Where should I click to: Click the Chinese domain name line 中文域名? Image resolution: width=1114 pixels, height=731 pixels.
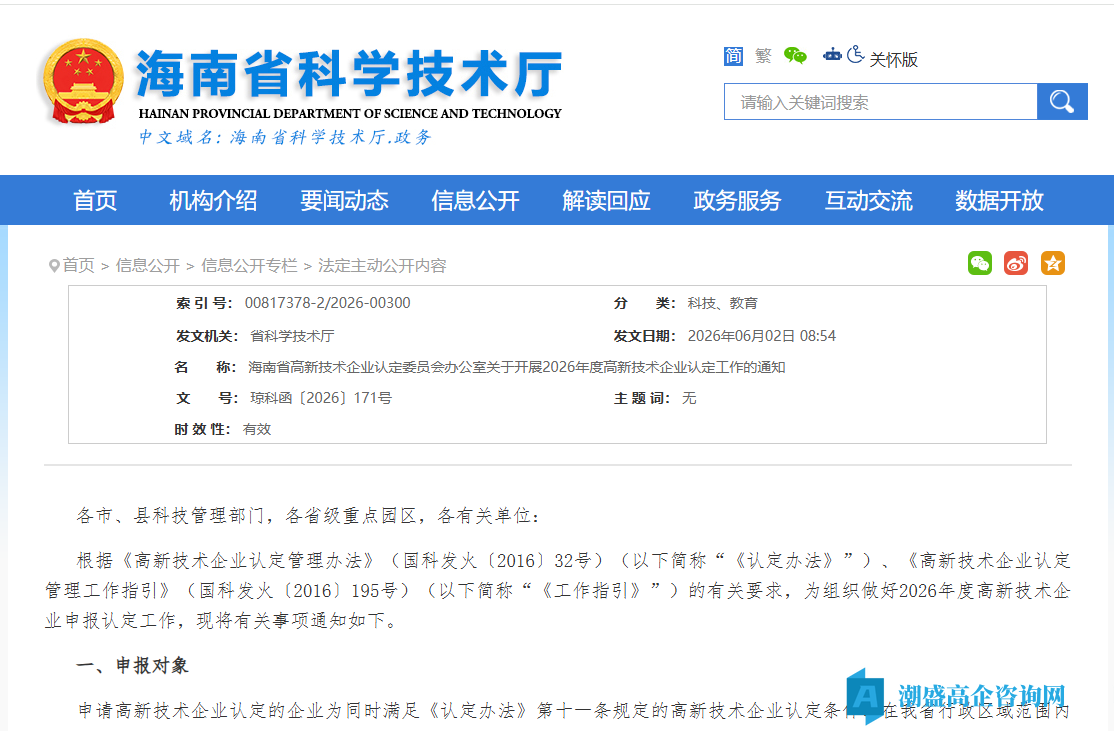pos(285,137)
